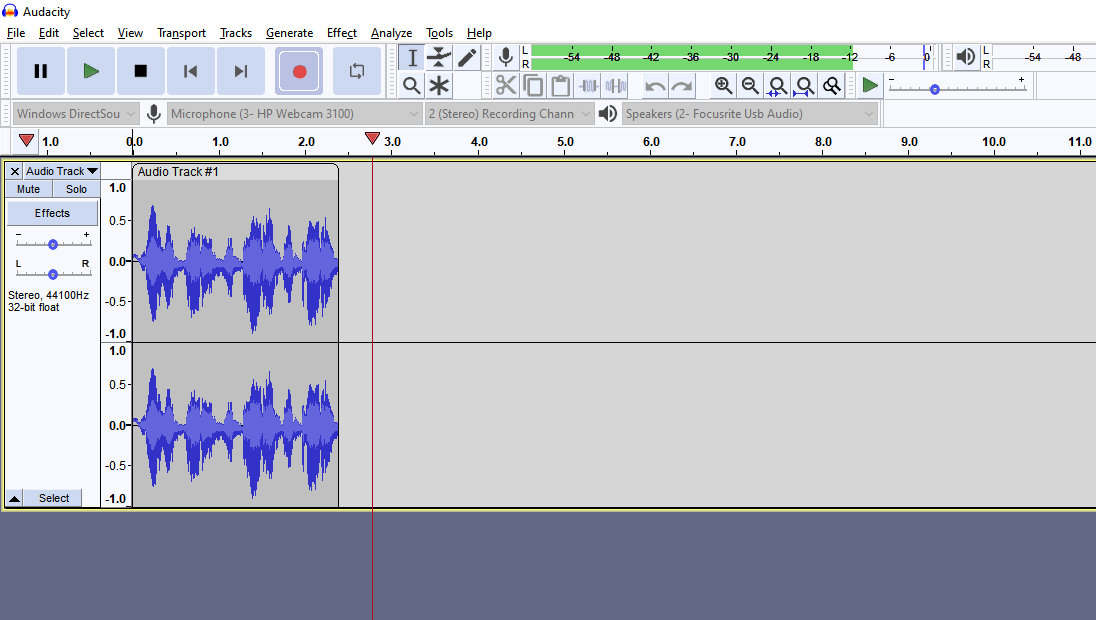1096x620 pixels.
Task: Click the Zoom Out icon
Action: pos(750,86)
